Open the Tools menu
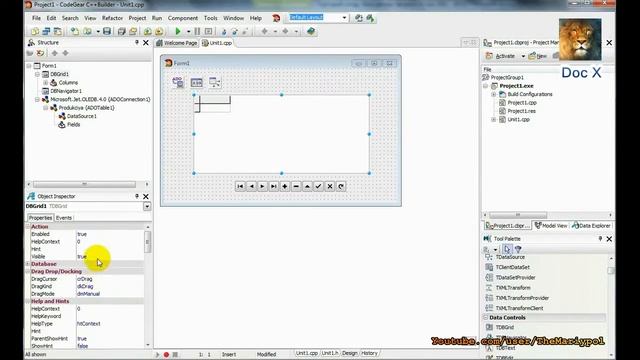The image size is (640, 360). coord(211,18)
